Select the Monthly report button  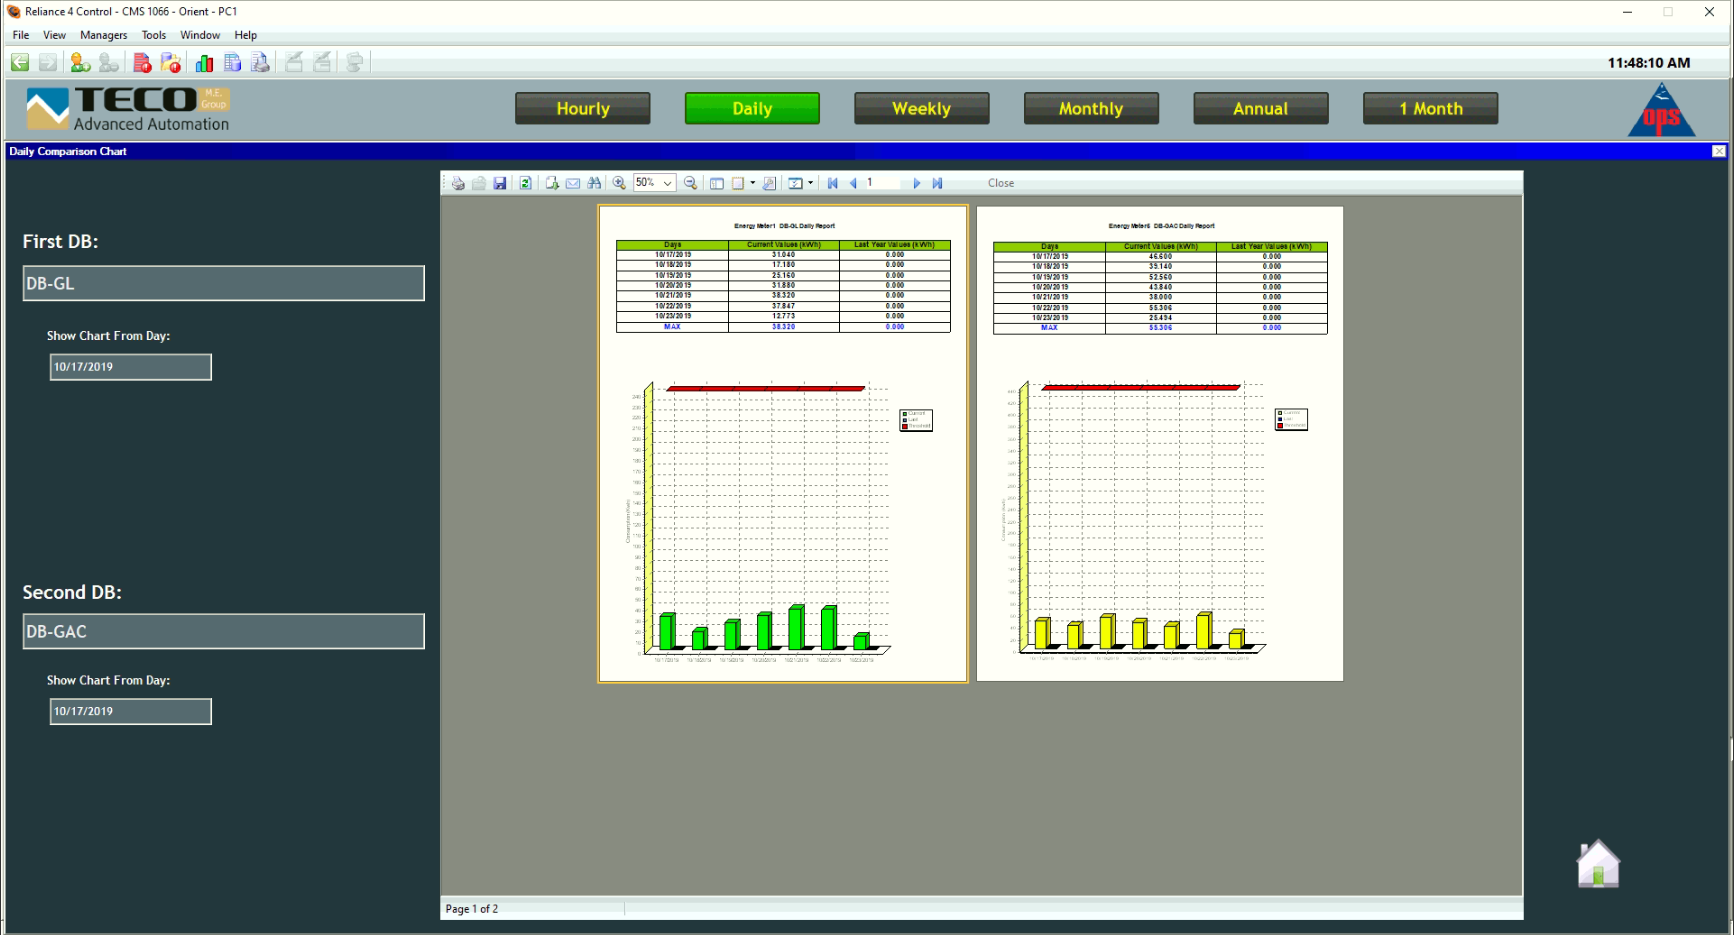point(1090,109)
